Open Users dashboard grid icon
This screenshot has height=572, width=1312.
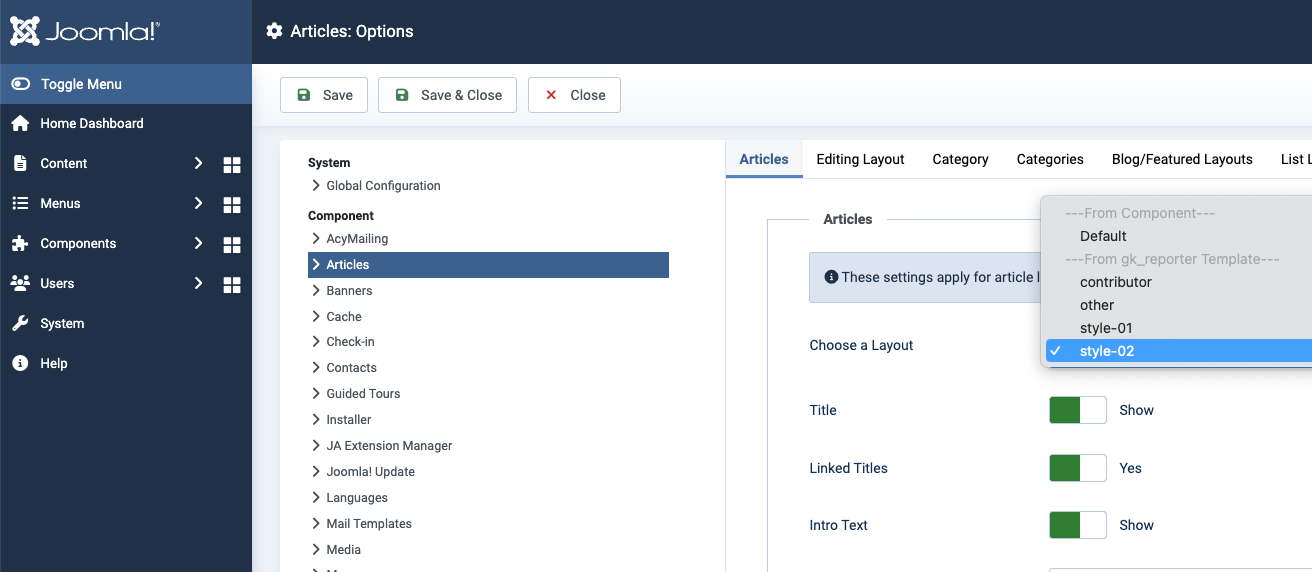pyautogui.click(x=232, y=284)
